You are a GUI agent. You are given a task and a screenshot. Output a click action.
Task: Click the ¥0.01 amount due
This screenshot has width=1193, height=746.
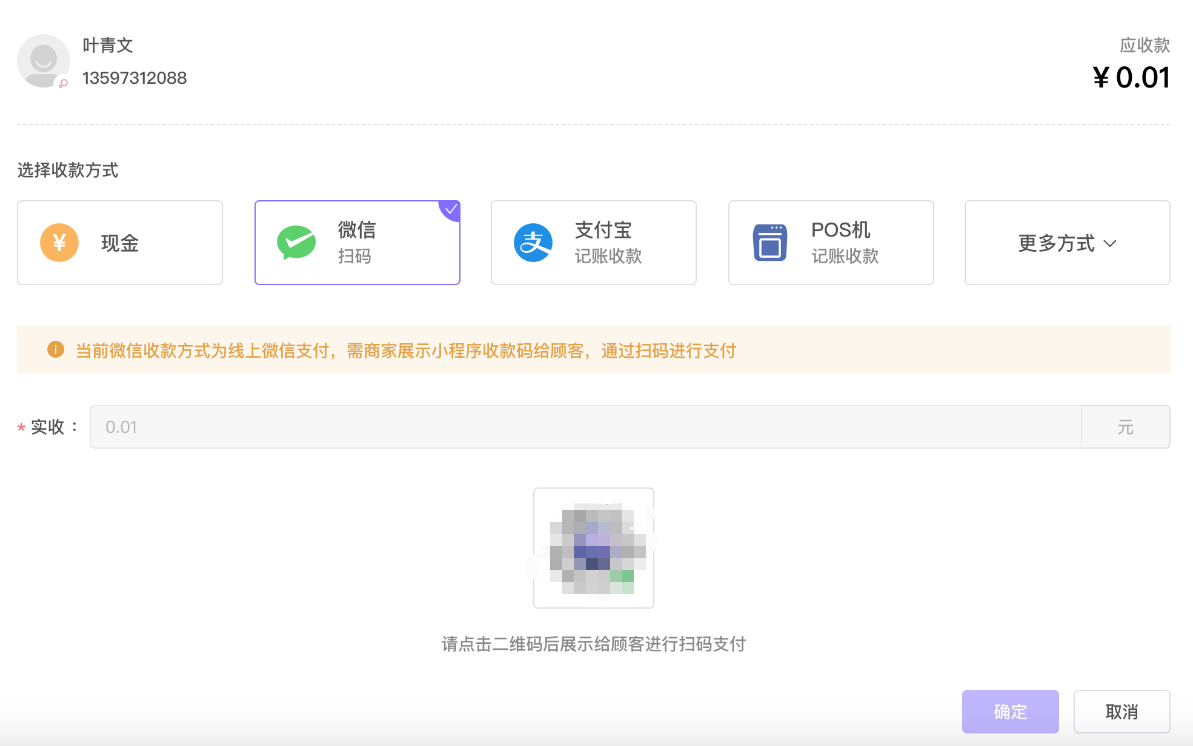[1131, 78]
